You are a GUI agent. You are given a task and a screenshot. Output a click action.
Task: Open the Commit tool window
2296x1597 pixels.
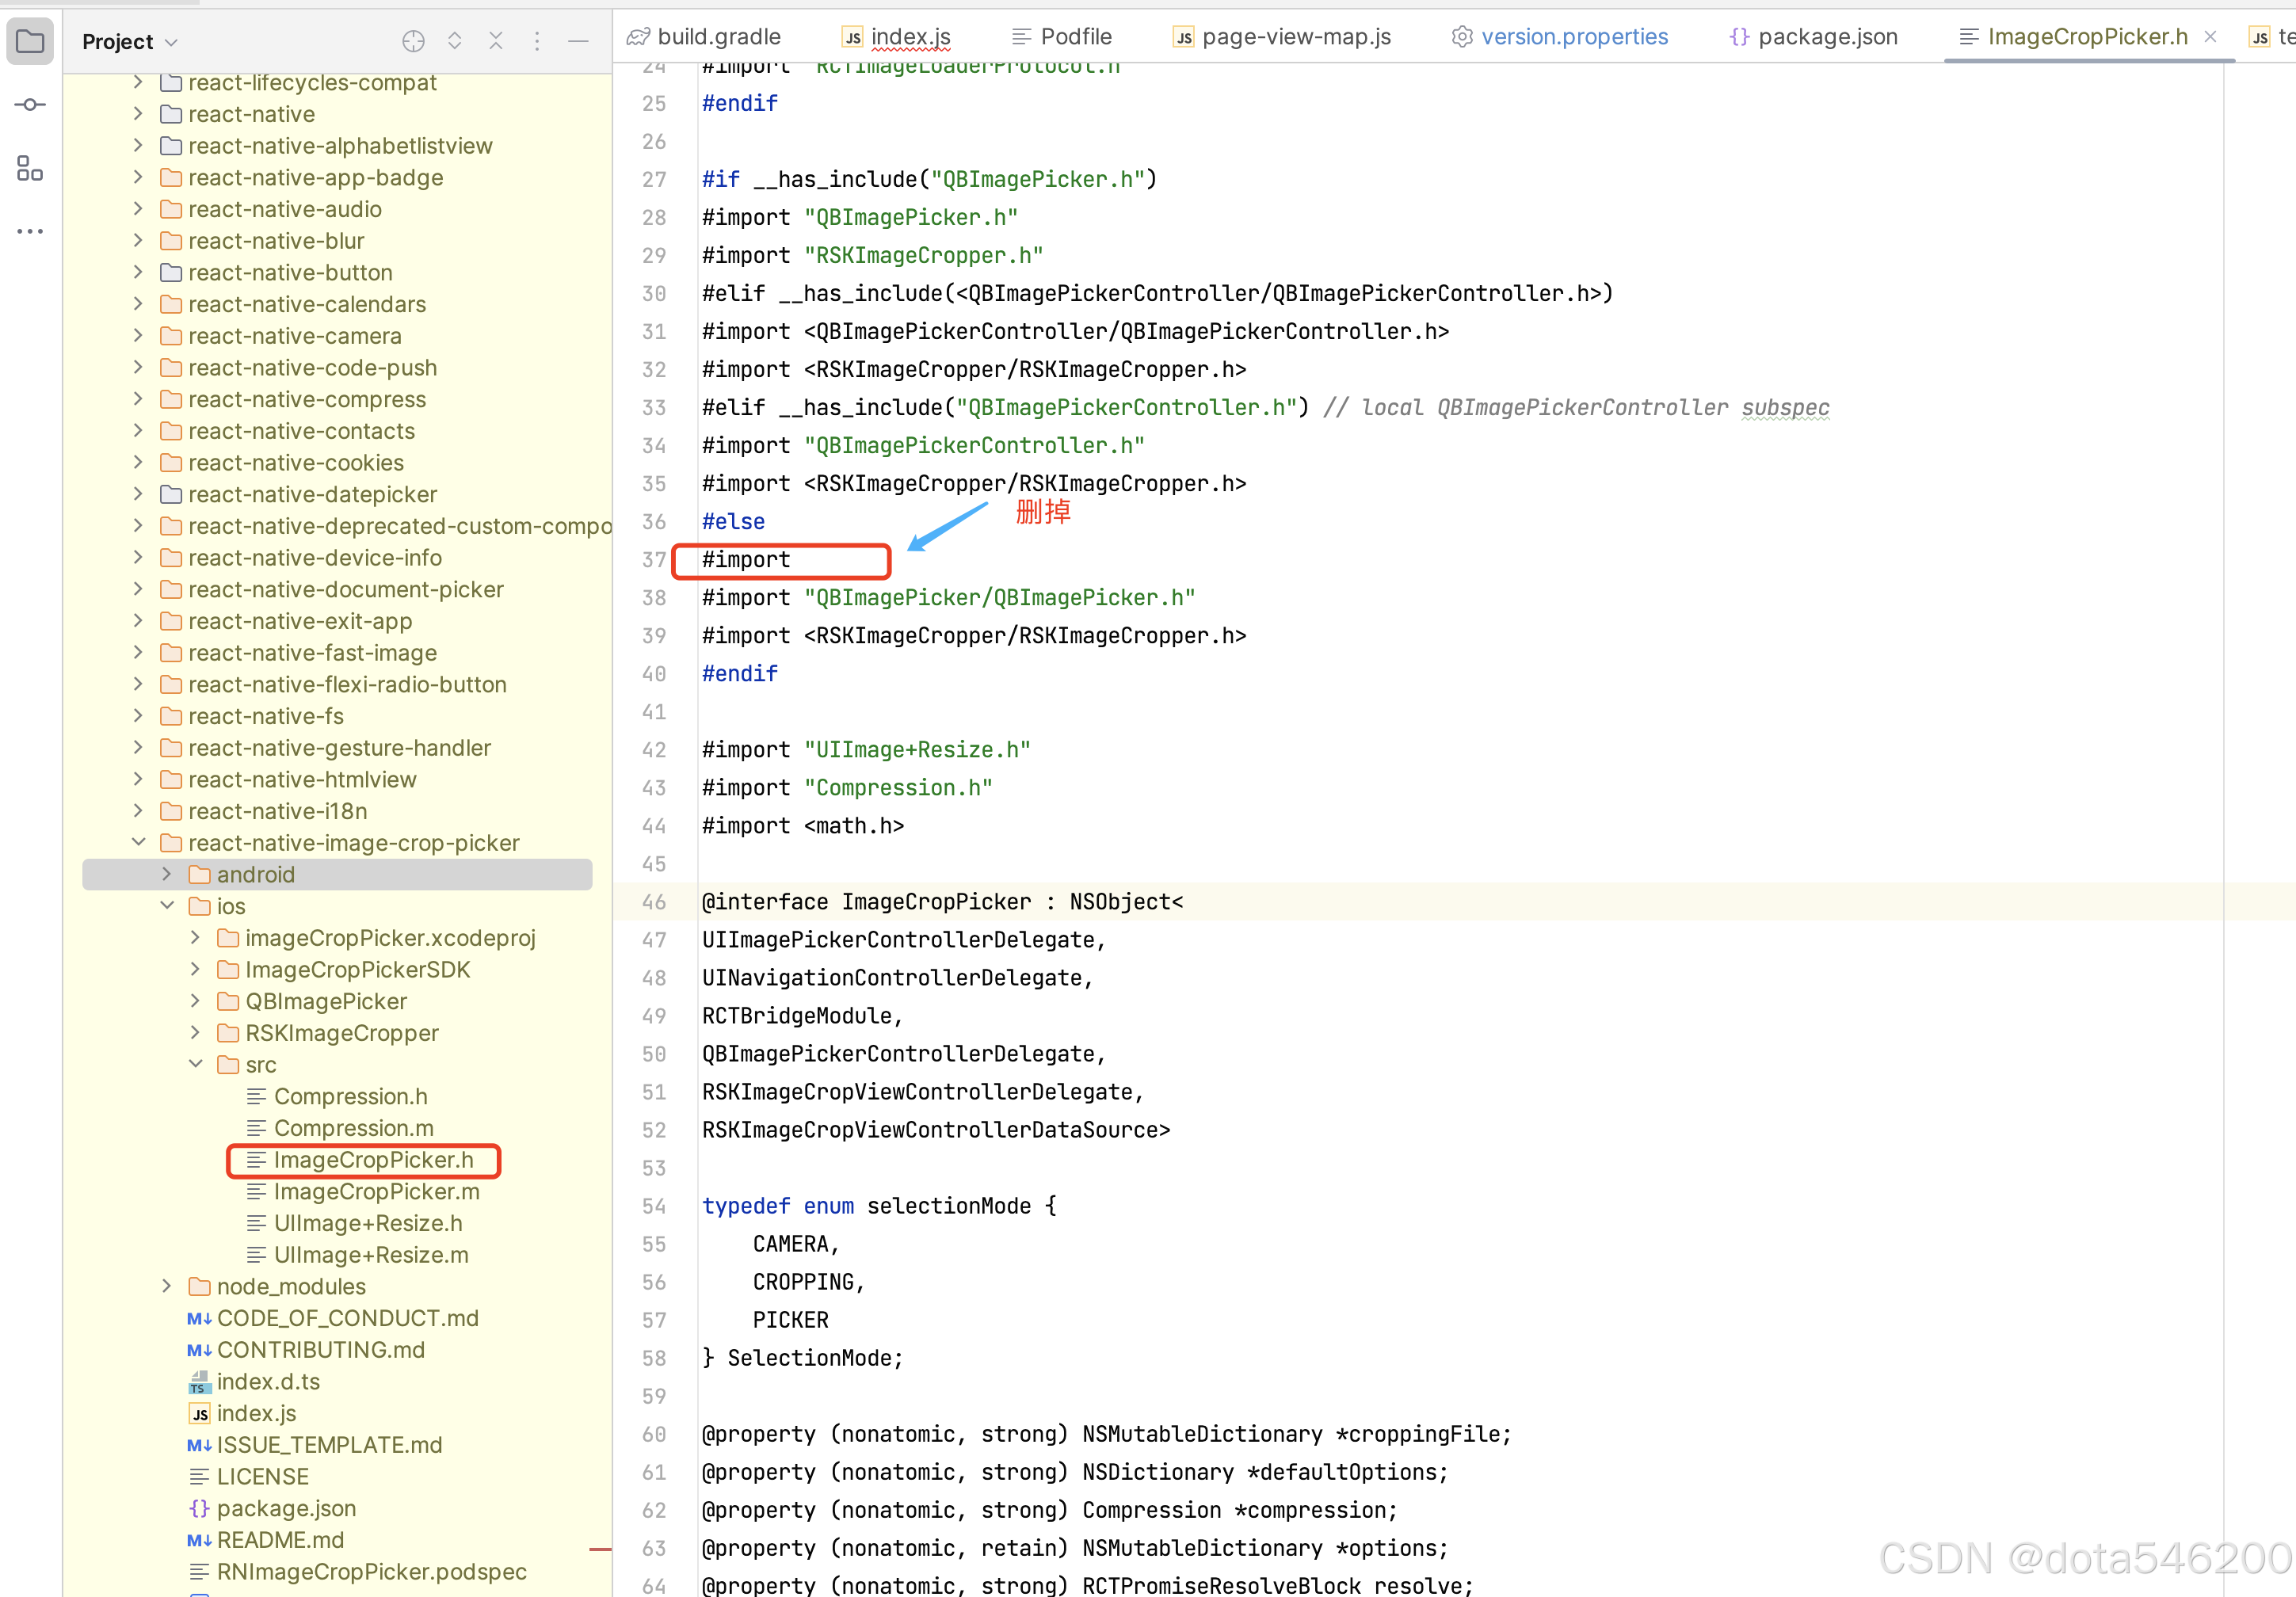tap(29, 103)
